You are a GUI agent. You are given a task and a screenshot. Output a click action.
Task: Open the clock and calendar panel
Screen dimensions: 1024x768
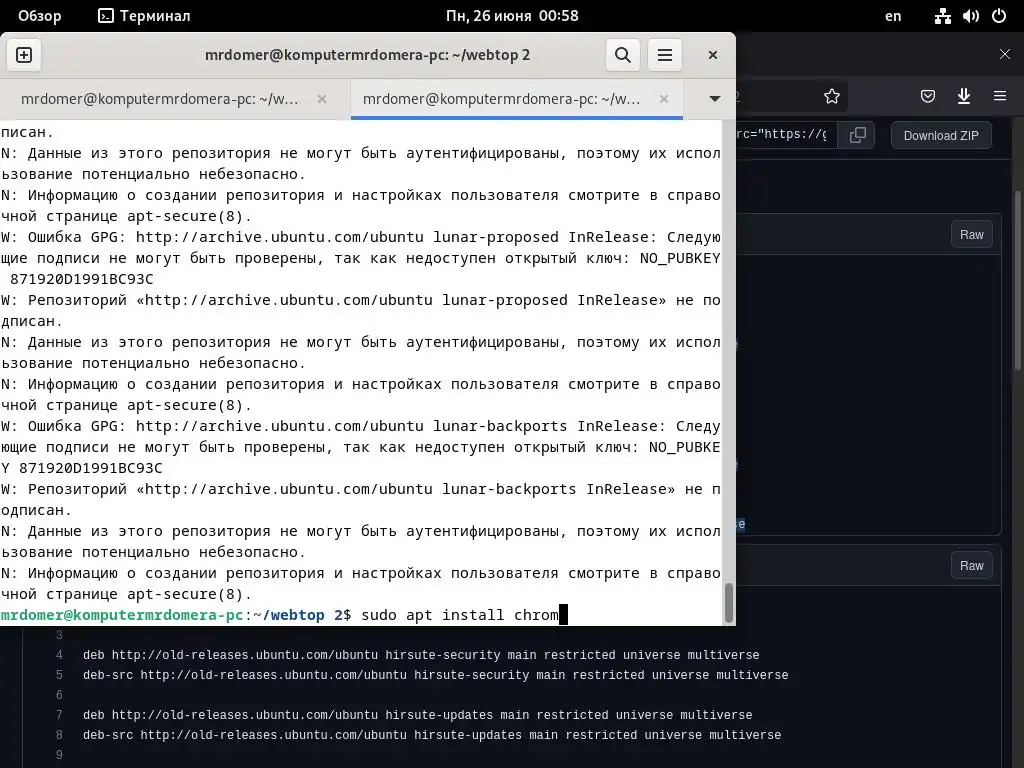[x=512, y=16]
